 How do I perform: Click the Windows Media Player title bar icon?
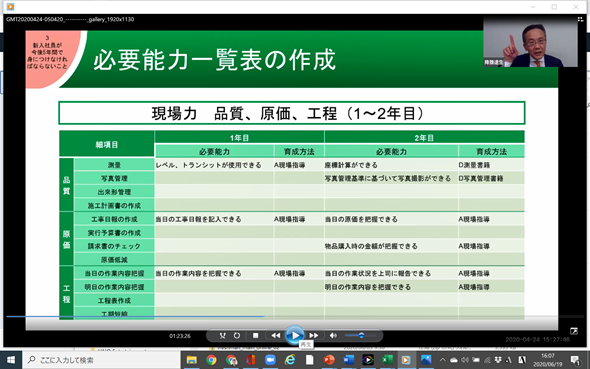click(x=10, y=6)
